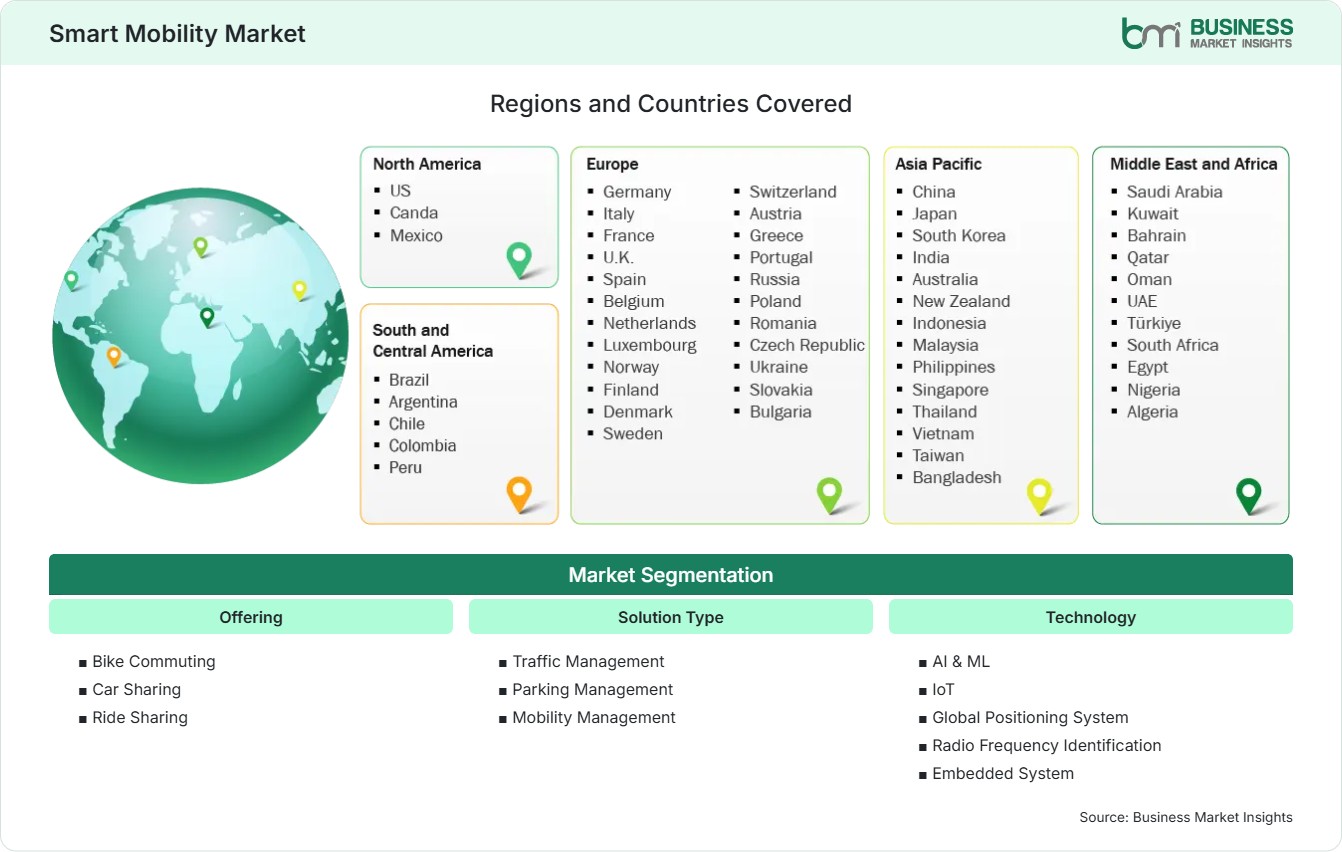This screenshot has height=852, width=1342.
Task: Click Türkiye in Middle East list
Action: coord(1154,323)
